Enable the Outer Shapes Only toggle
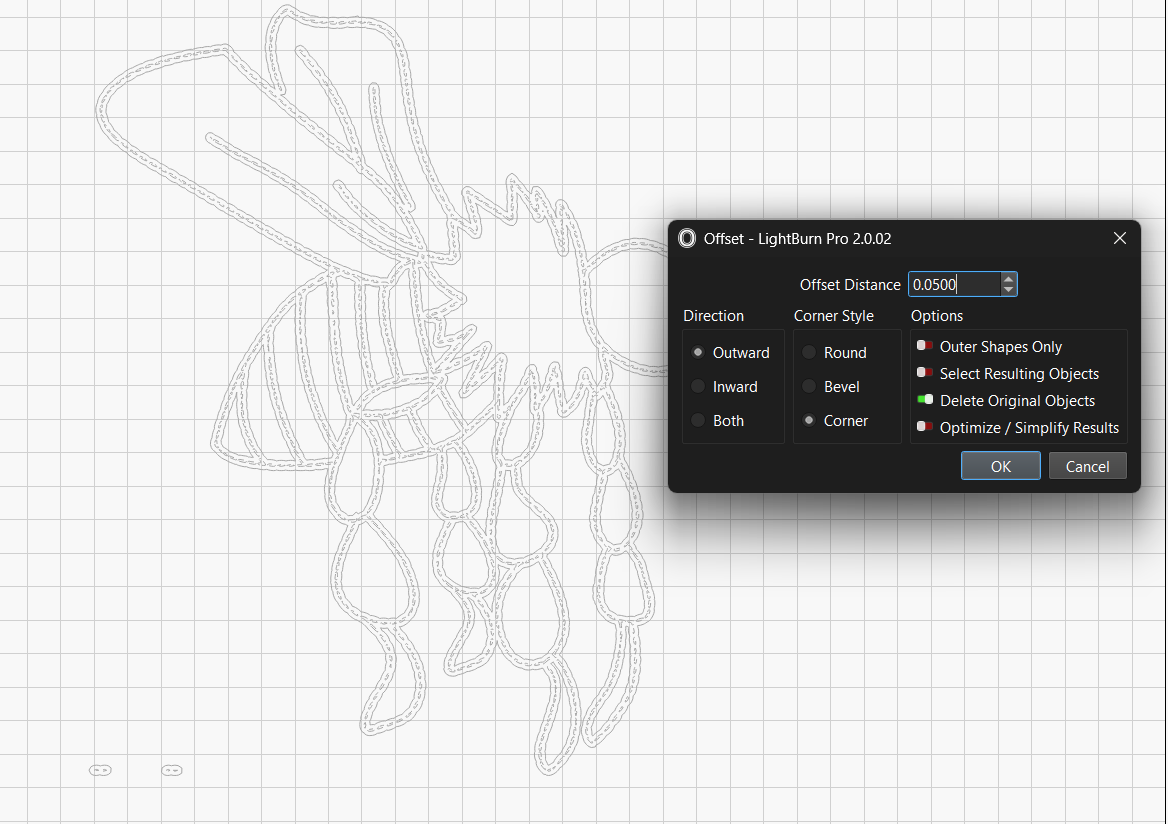The image size is (1168, 824). (923, 344)
